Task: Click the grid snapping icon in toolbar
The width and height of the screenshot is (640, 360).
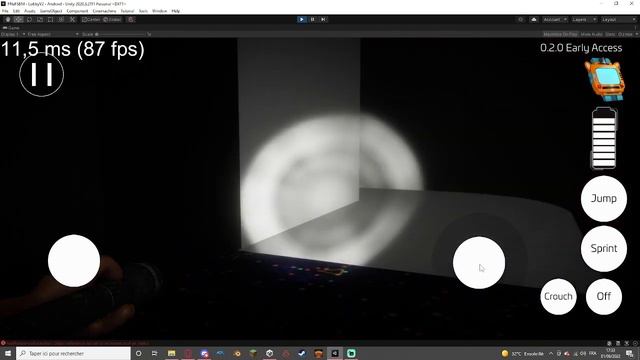Action: coord(131,20)
